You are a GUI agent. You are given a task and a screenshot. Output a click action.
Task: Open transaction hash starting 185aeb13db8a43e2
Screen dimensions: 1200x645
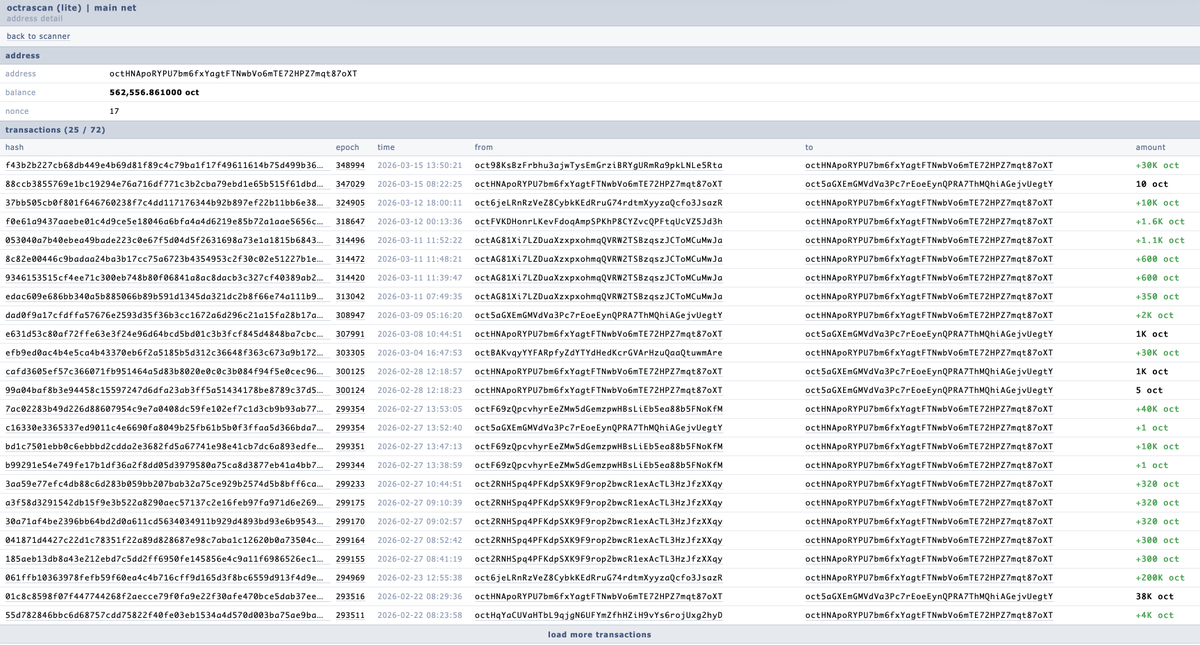coord(165,559)
